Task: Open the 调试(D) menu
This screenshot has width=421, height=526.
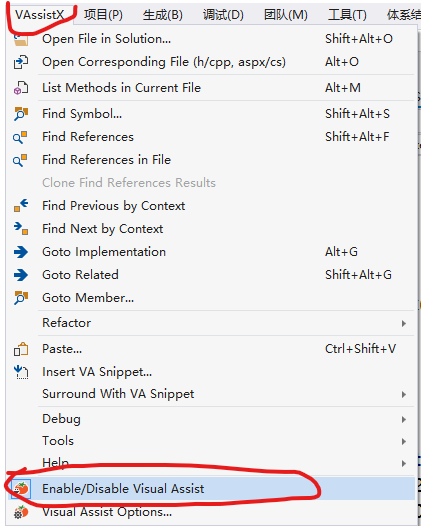Action: pyautogui.click(x=223, y=15)
